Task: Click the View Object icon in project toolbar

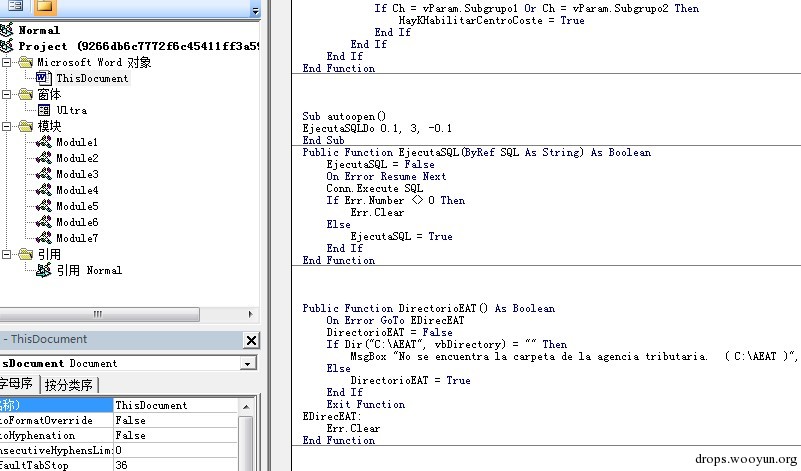Action: point(15,6)
